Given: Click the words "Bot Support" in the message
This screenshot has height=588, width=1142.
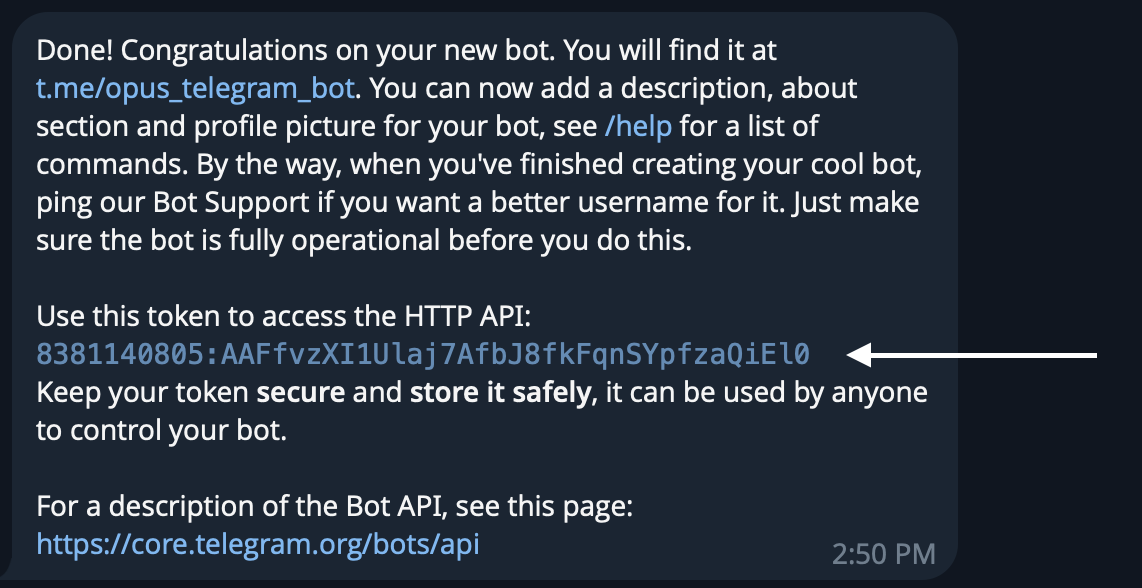Looking at the screenshot, I should click(x=232, y=203).
